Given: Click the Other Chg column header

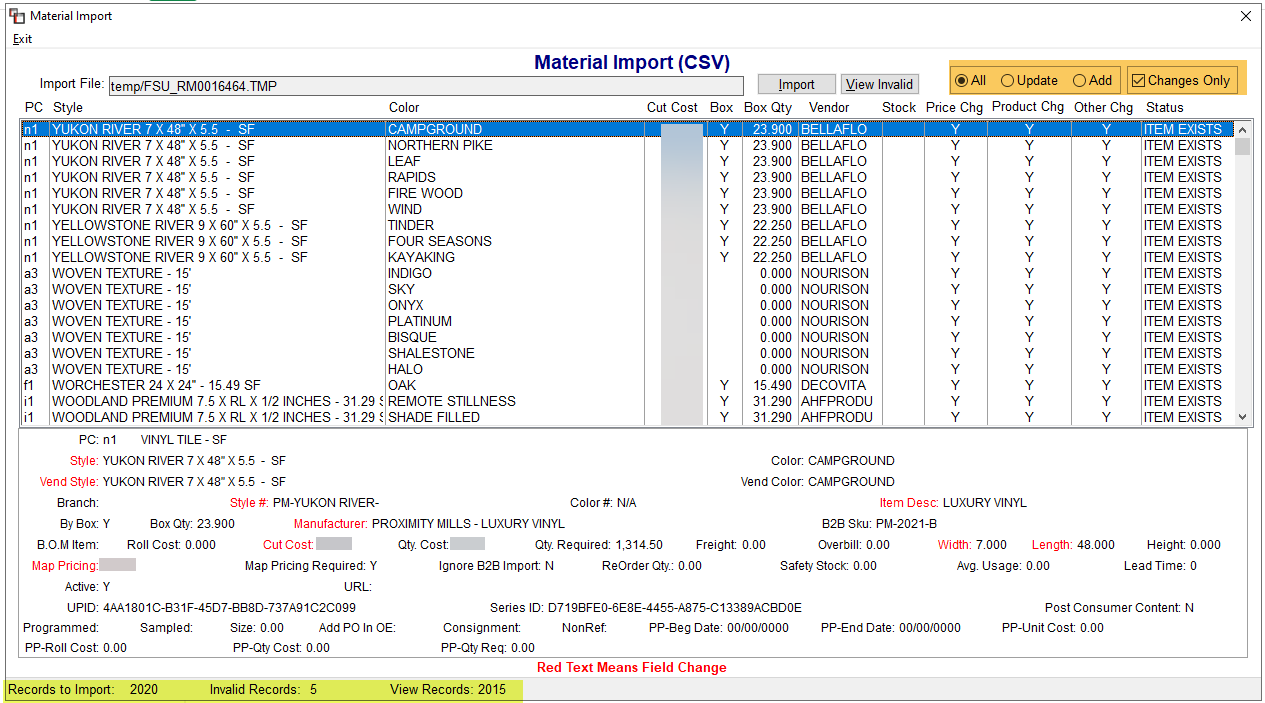Looking at the screenshot, I should click(x=1104, y=107).
